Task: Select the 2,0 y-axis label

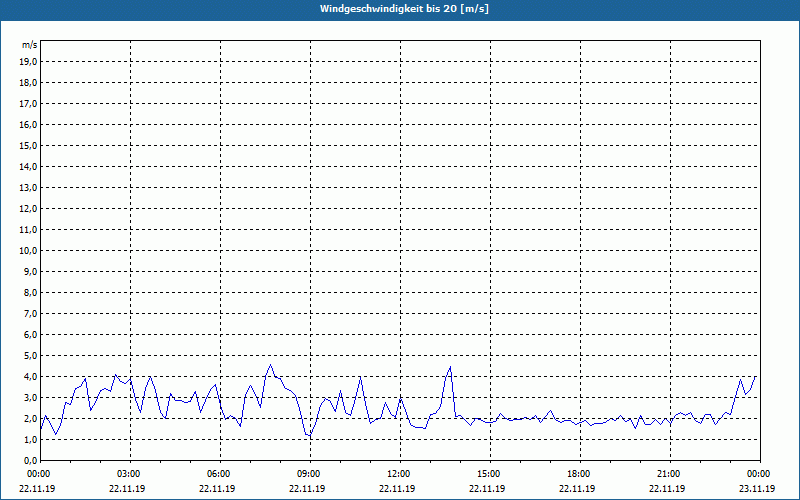Action: (x=32, y=419)
